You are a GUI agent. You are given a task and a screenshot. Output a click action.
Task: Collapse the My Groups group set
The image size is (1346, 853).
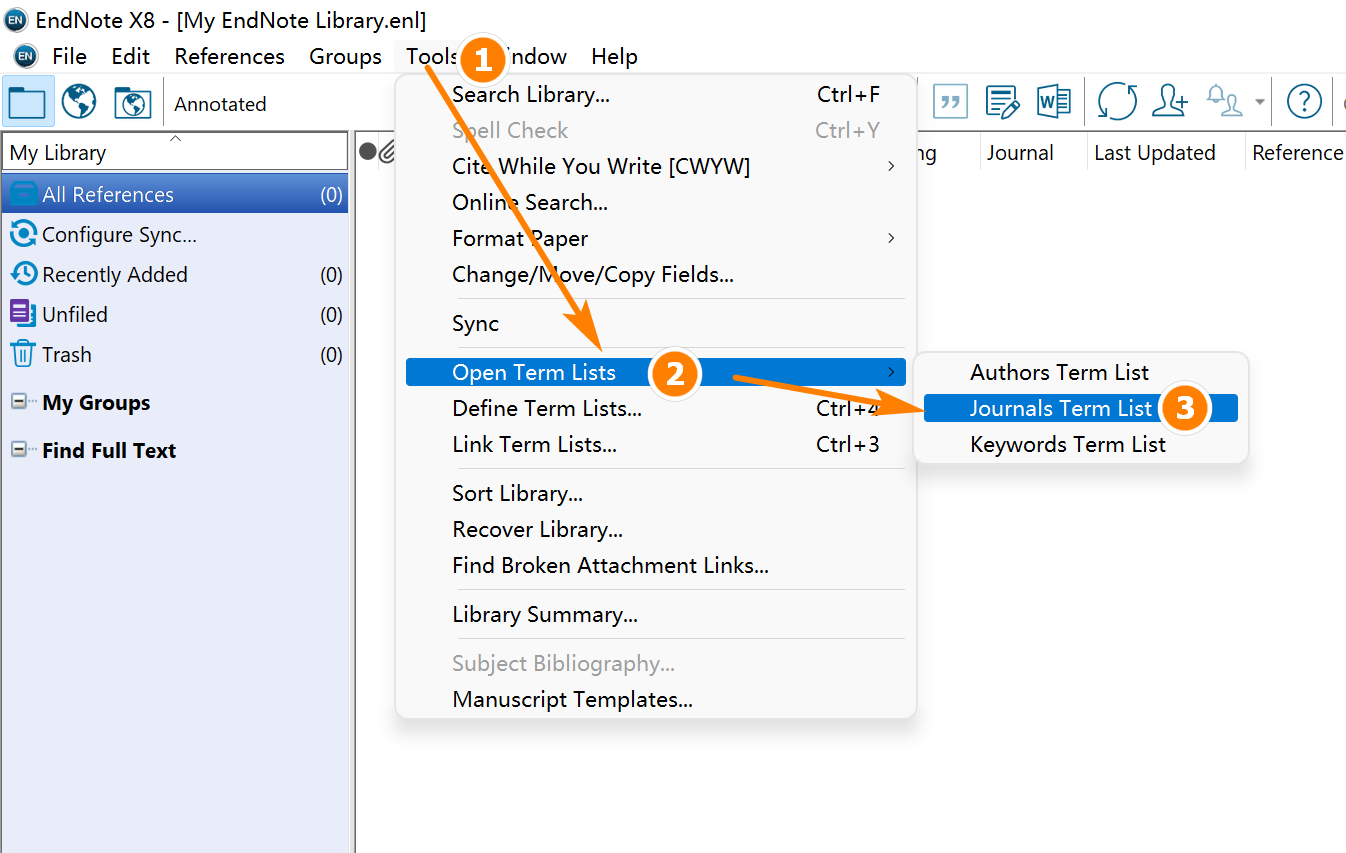point(18,402)
